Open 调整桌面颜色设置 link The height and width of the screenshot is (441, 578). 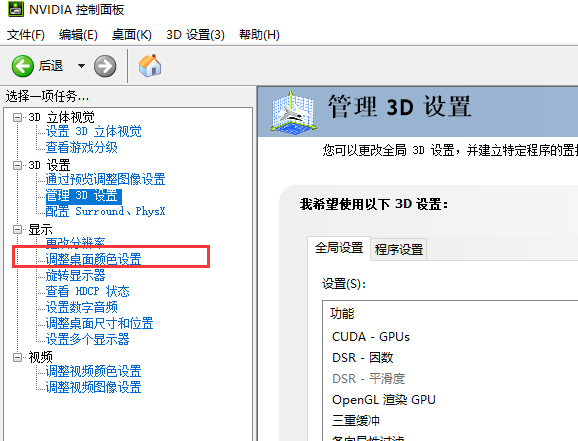coord(93,259)
